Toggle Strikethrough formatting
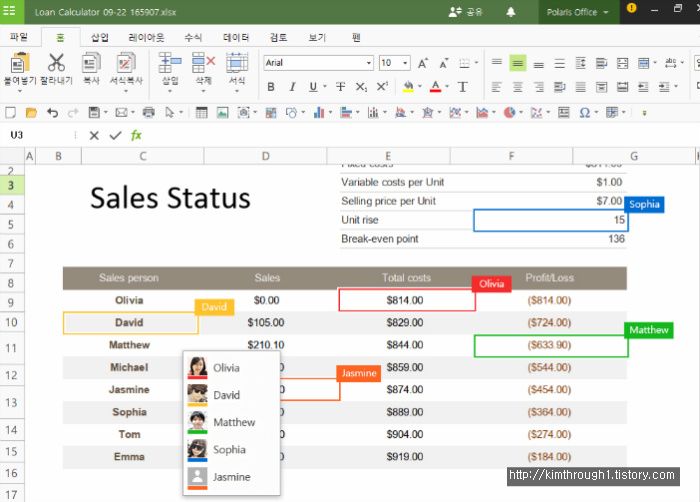Image resolution: width=700 pixels, height=502 pixels. point(340,87)
